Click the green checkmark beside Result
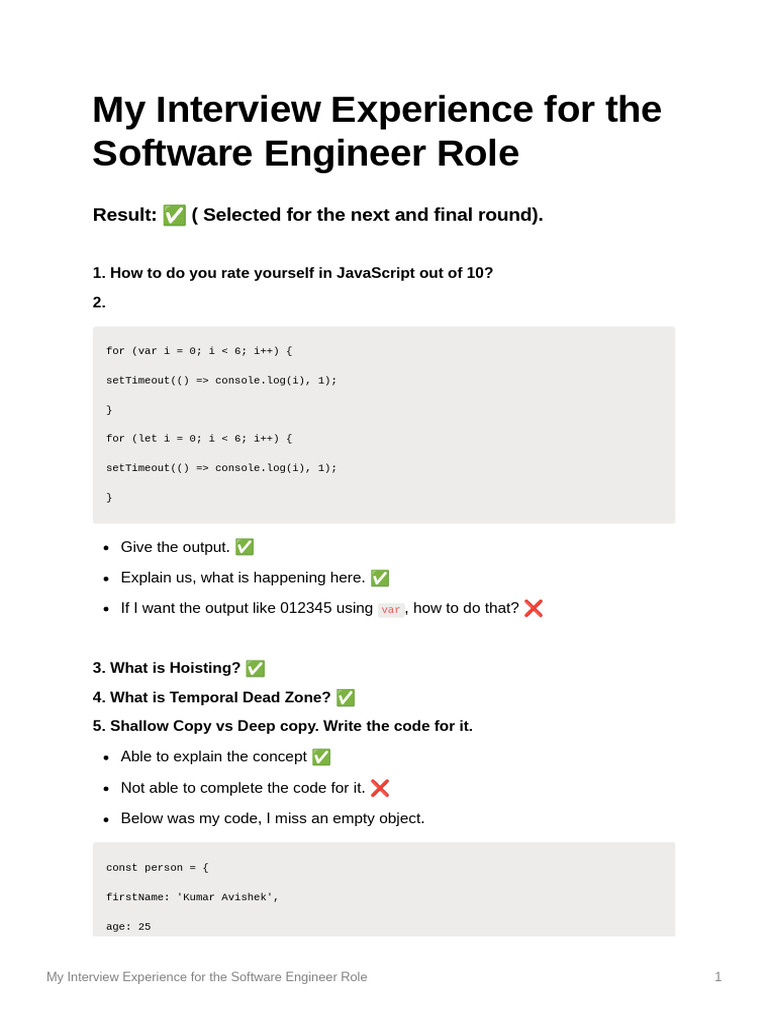 174,215
